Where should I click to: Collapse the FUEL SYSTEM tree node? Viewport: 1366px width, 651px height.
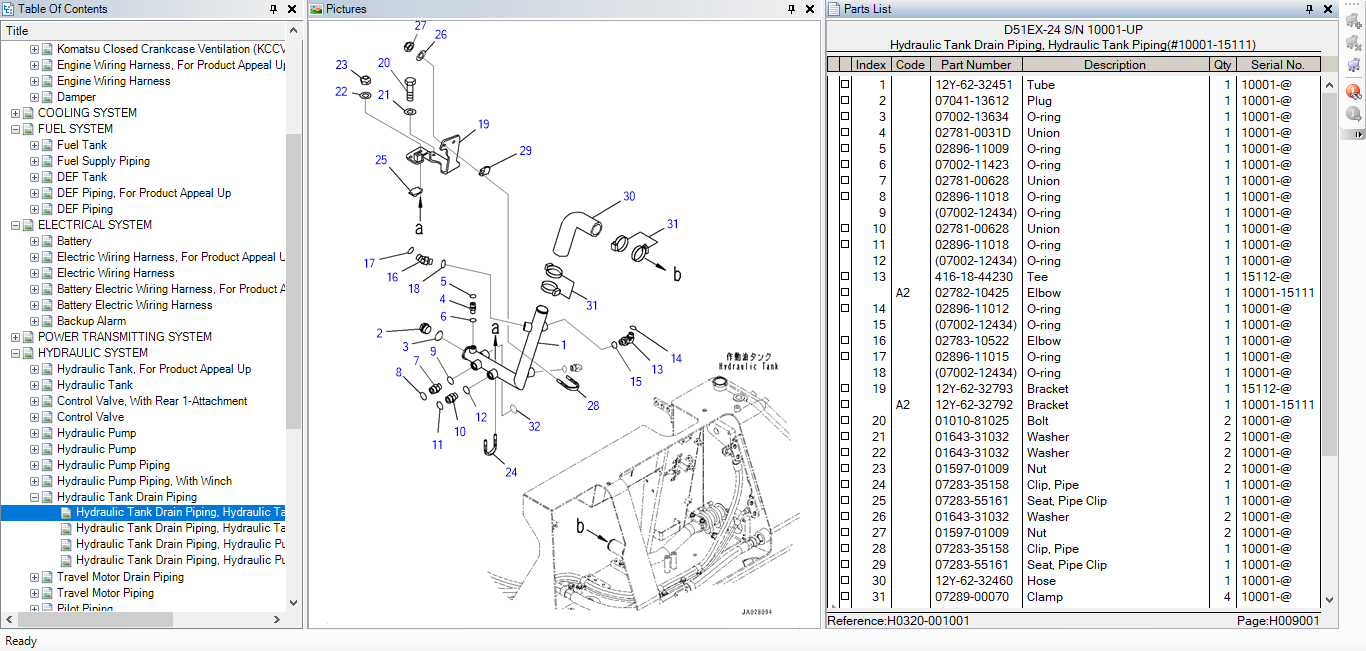point(15,129)
